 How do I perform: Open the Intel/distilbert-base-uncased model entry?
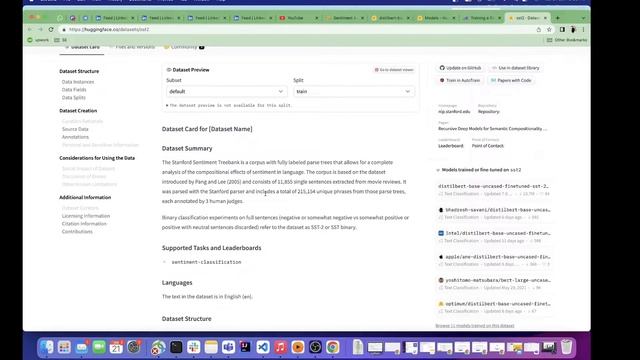tap(495, 237)
